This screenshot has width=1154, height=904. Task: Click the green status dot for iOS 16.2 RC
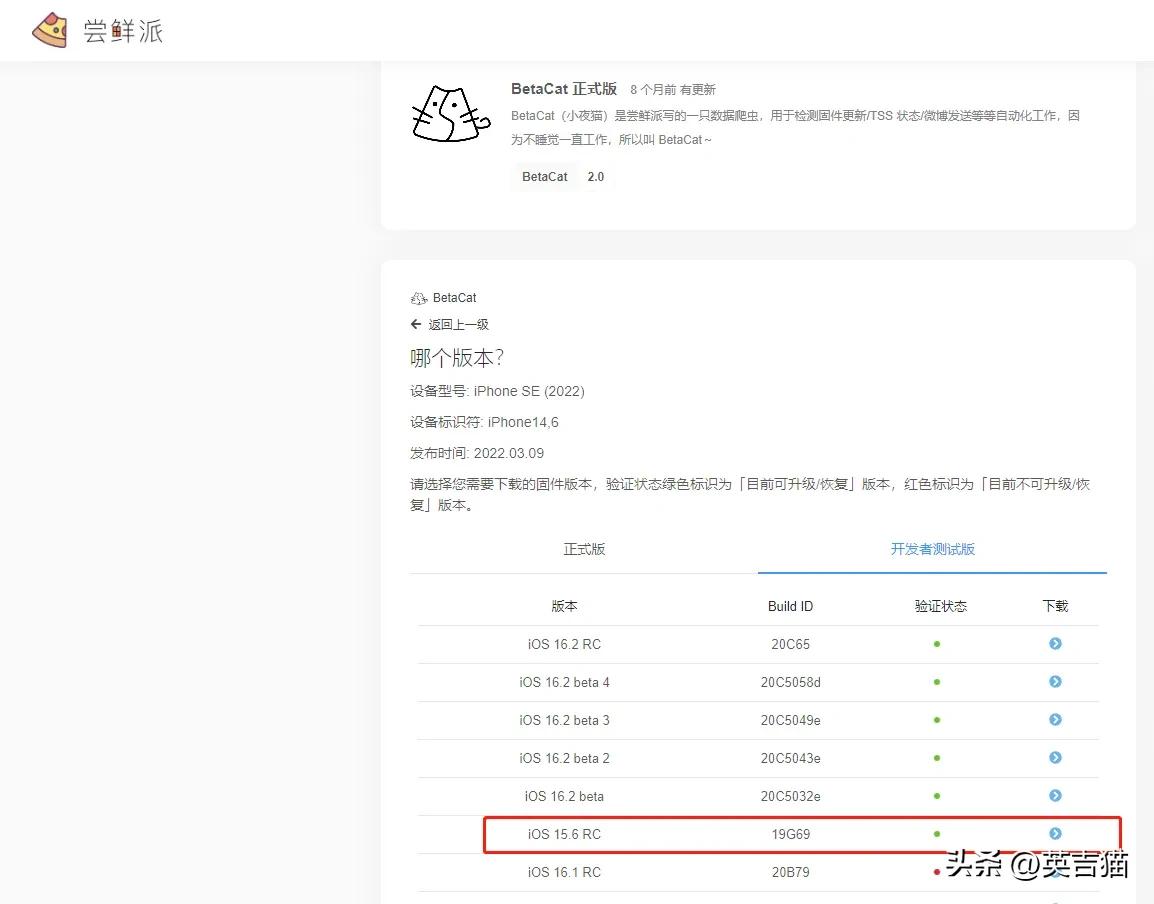coord(936,644)
